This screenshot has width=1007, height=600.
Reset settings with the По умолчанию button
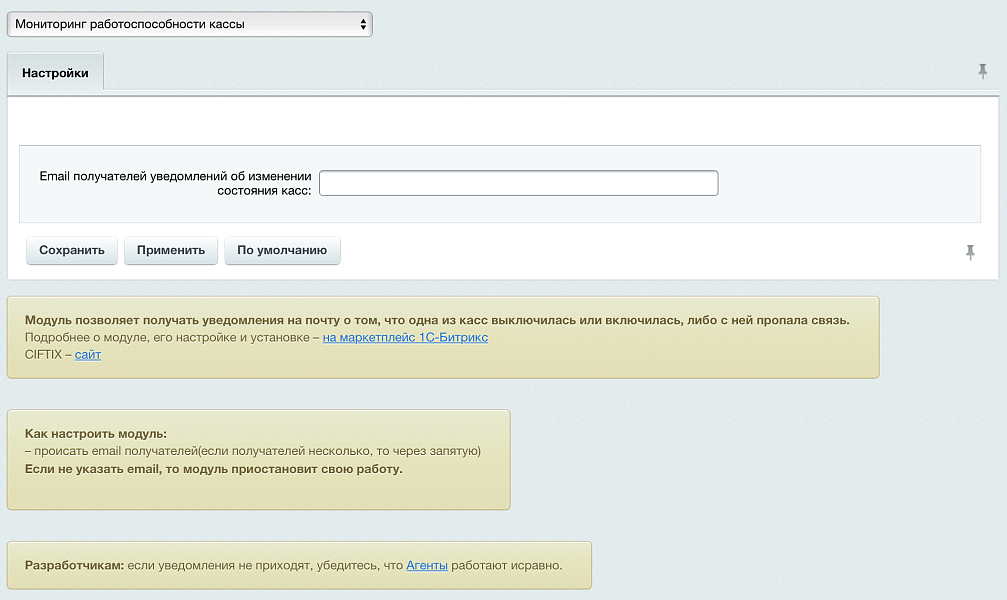click(282, 250)
